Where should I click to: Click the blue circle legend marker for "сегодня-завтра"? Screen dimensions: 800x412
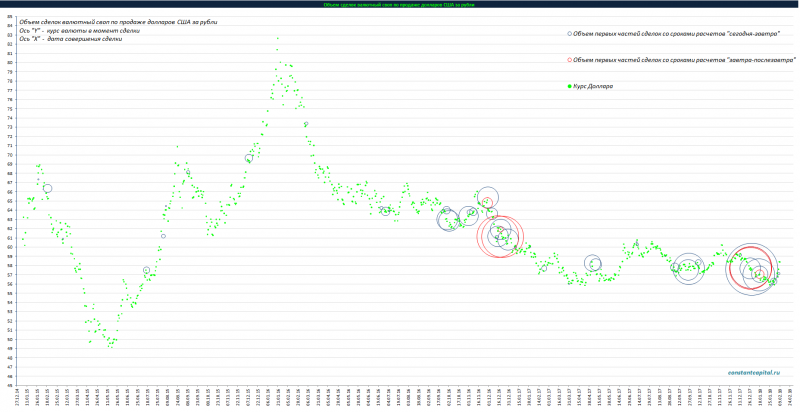[x=570, y=33]
